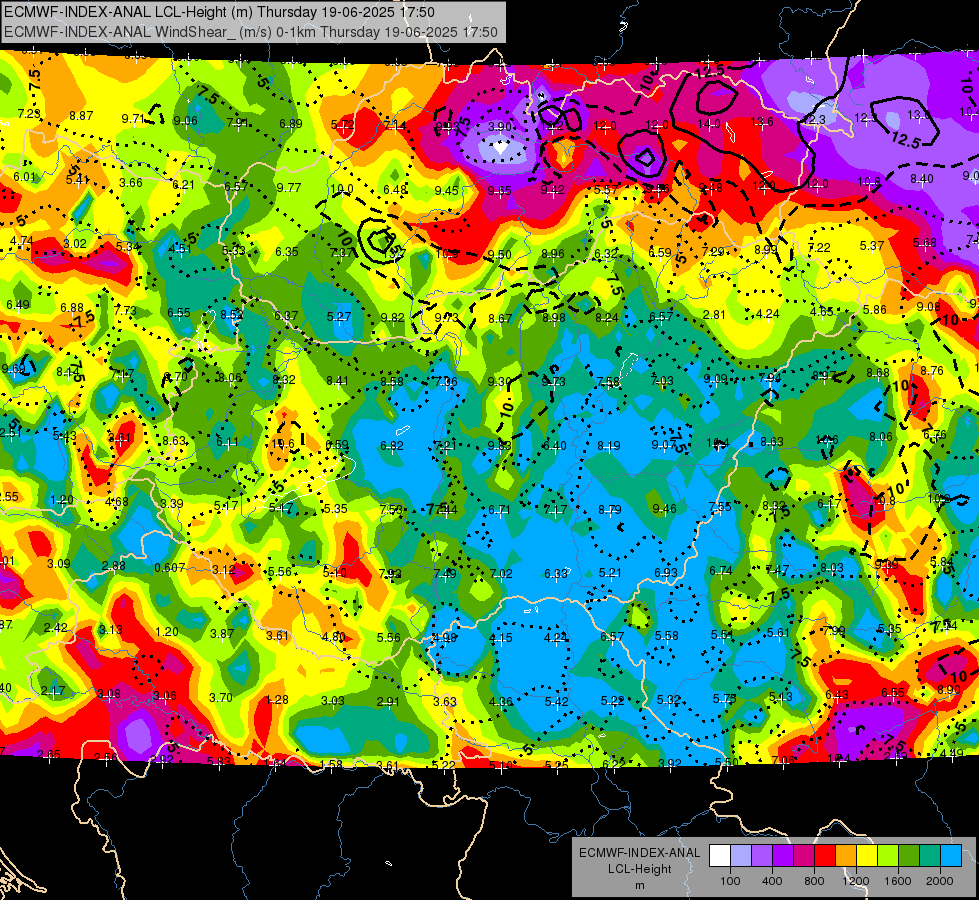Click the wind shear value 2.17
979x900 pixels.
tap(52, 691)
